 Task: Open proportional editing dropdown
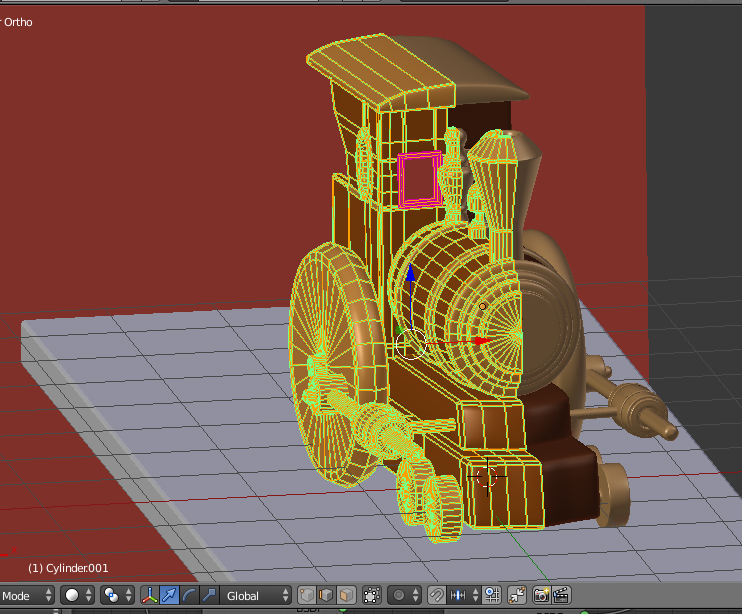404,595
